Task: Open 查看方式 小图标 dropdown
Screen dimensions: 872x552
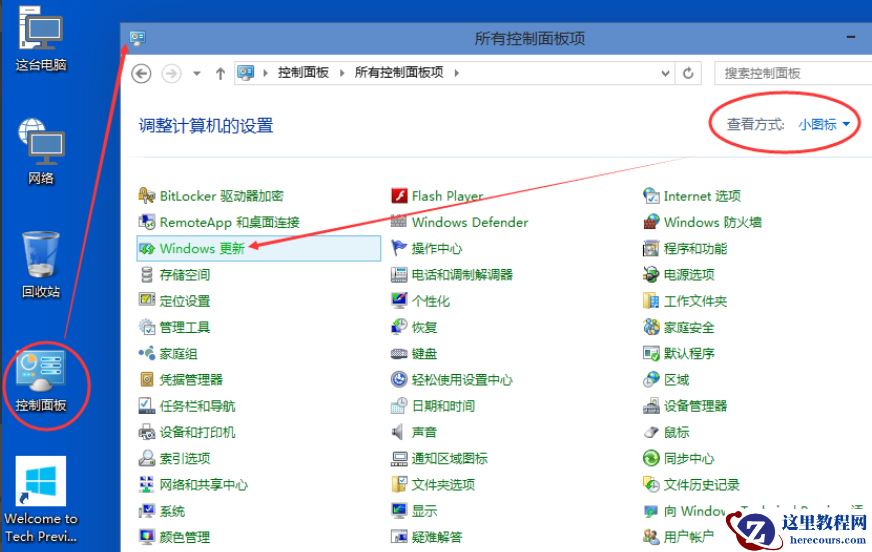Action: pos(824,125)
